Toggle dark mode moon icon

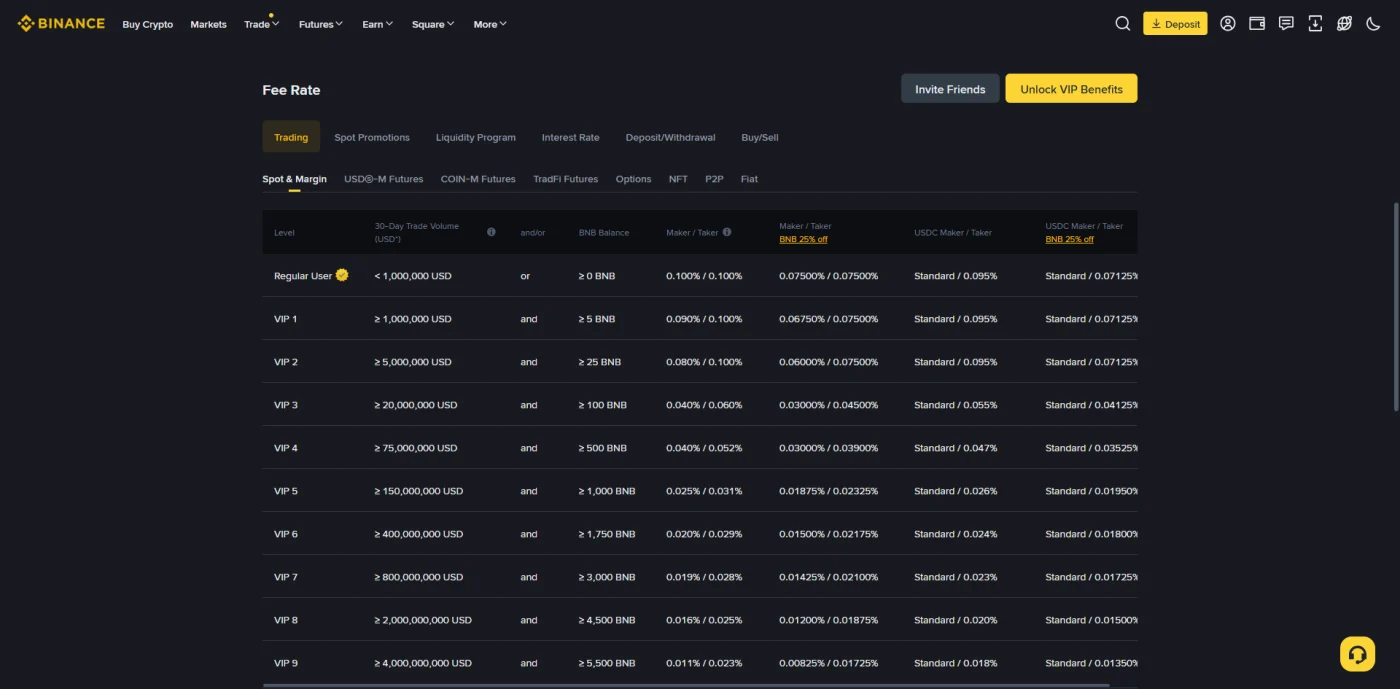click(1373, 23)
